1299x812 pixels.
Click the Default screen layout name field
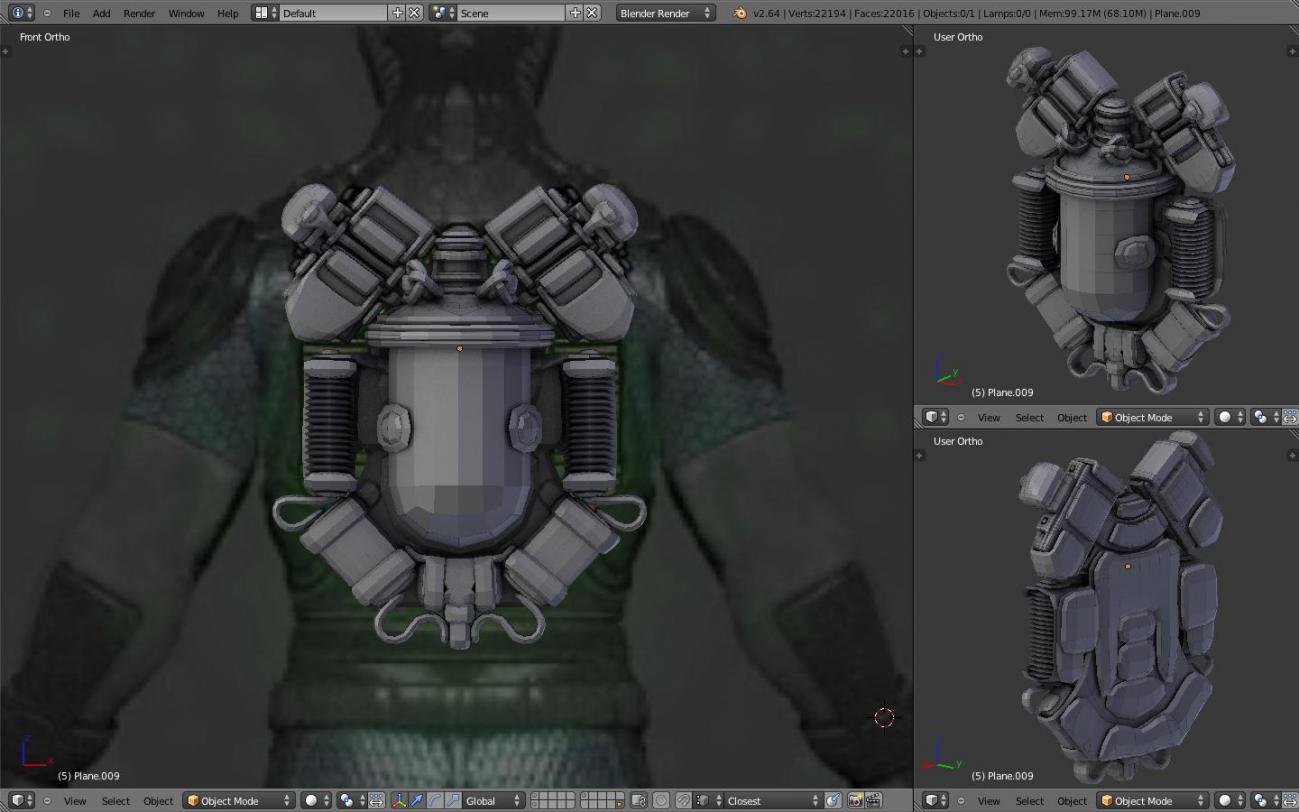point(332,13)
